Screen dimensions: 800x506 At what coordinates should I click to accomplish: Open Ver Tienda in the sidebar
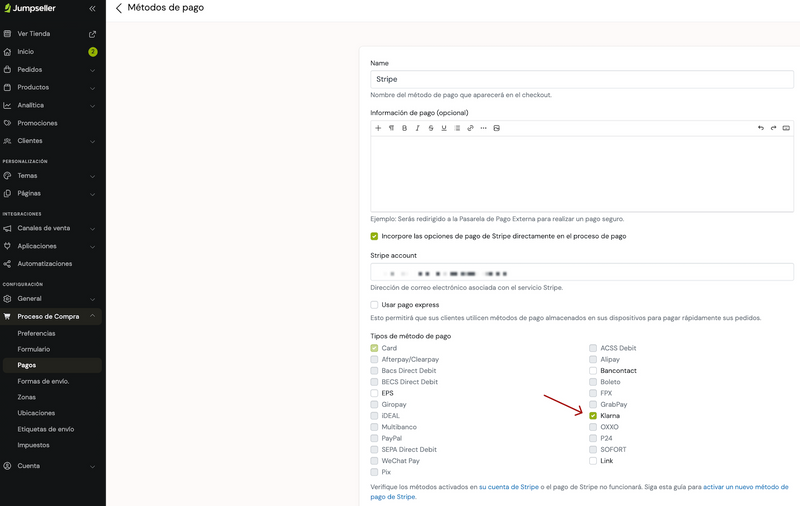coord(34,34)
